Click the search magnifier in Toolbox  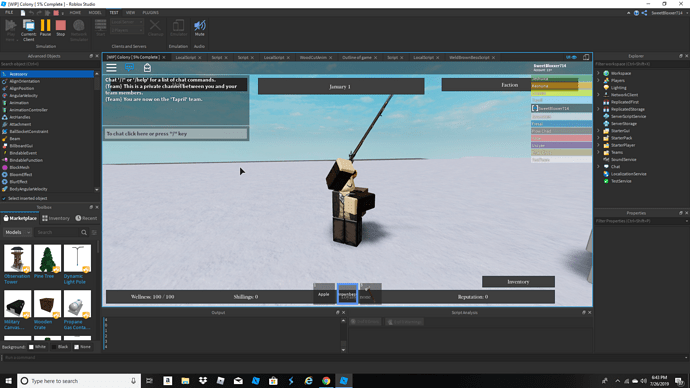click(84, 232)
